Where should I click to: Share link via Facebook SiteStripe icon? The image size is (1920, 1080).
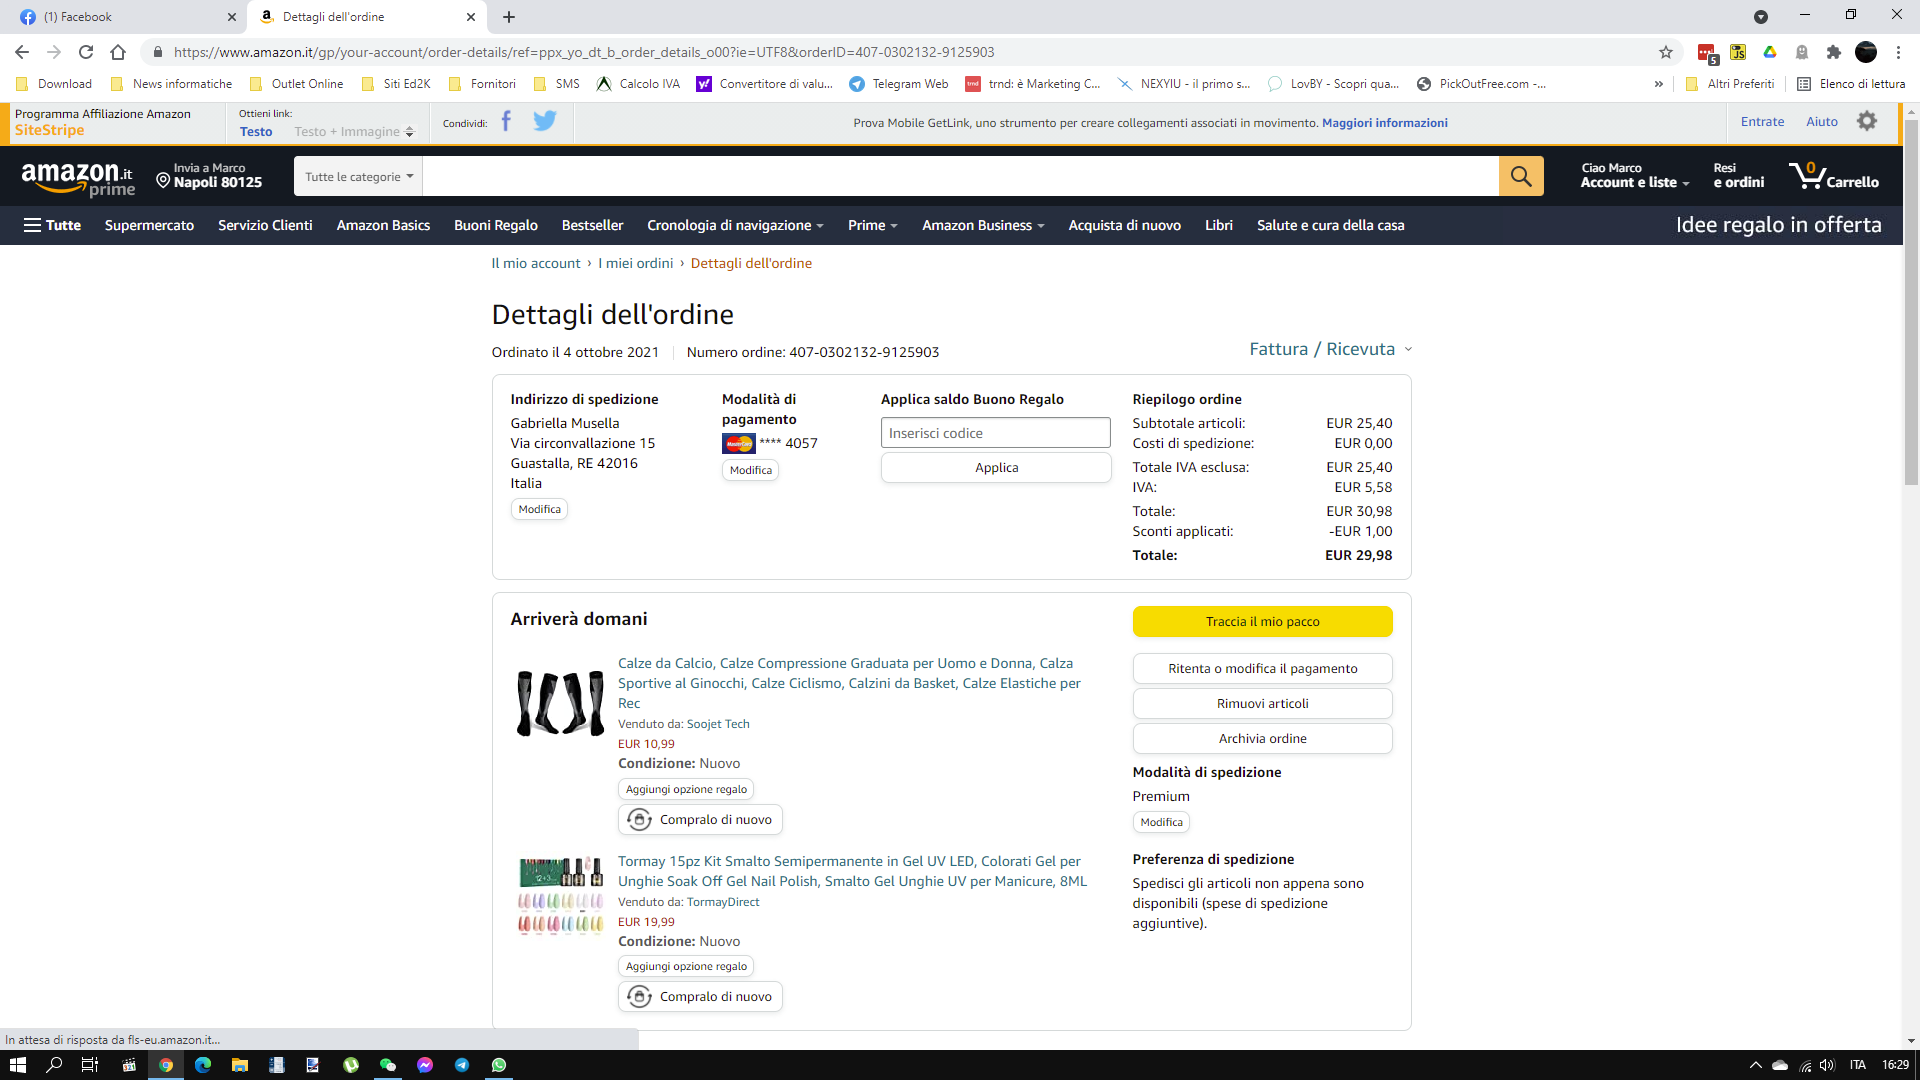click(x=506, y=122)
